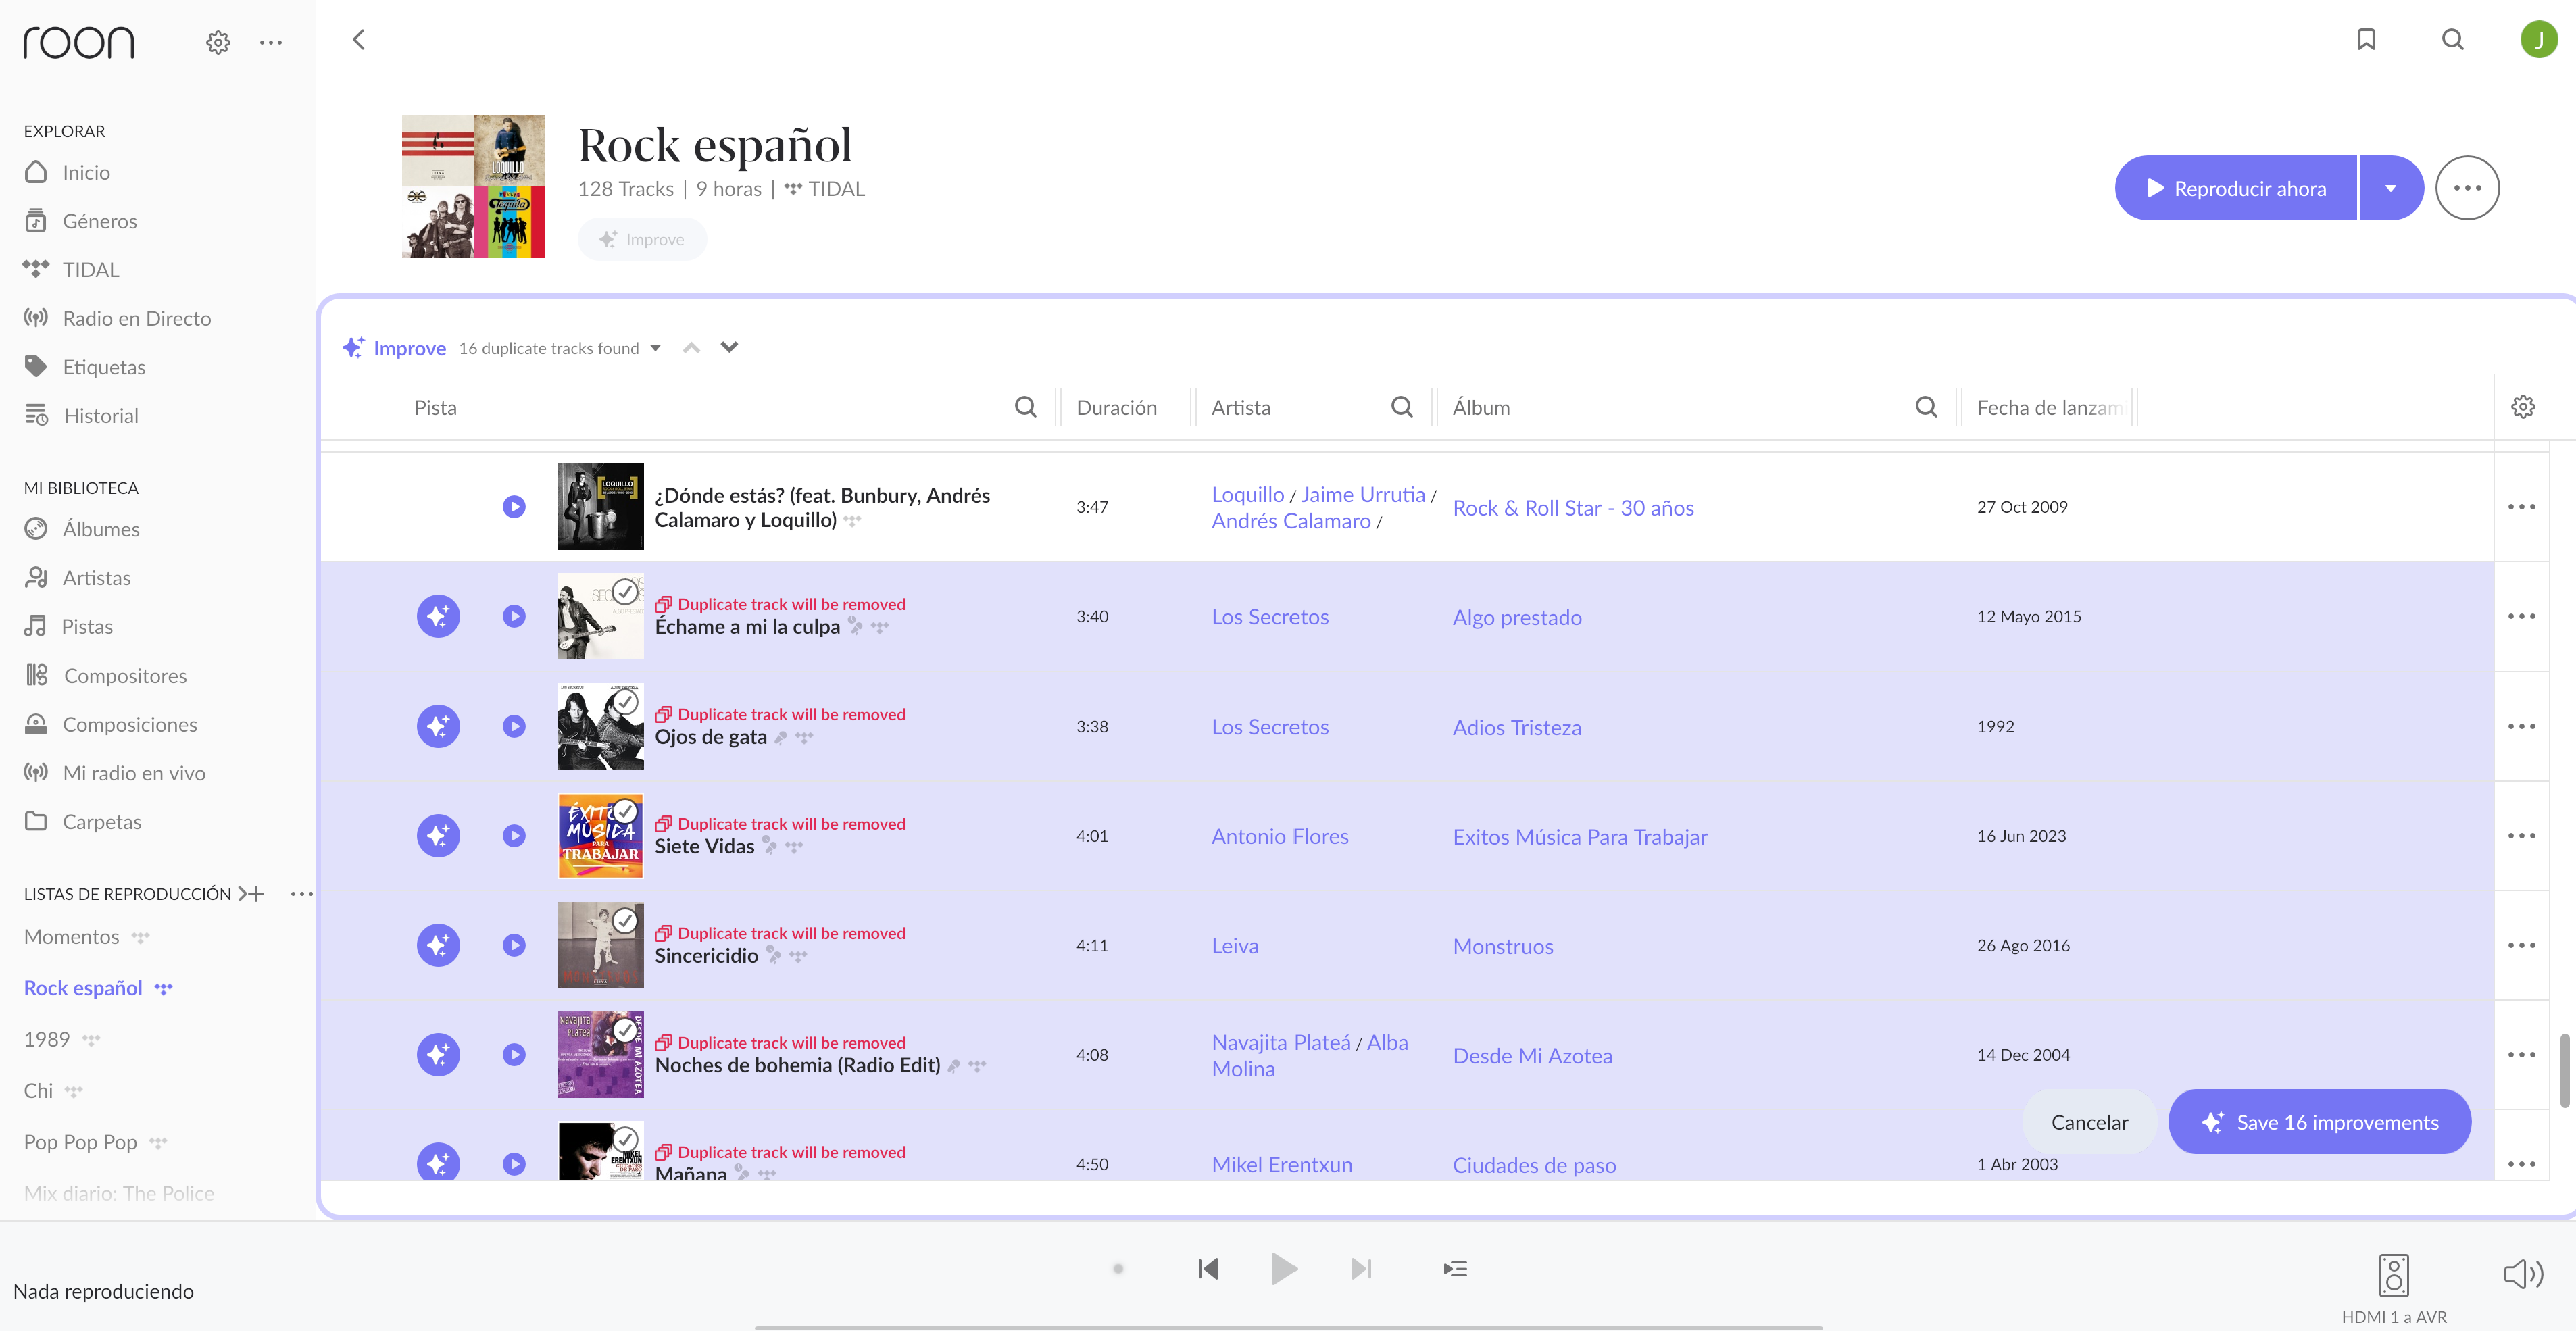This screenshot has height=1331, width=2576.
Task: Search within the Pista column
Action: (1025, 407)
